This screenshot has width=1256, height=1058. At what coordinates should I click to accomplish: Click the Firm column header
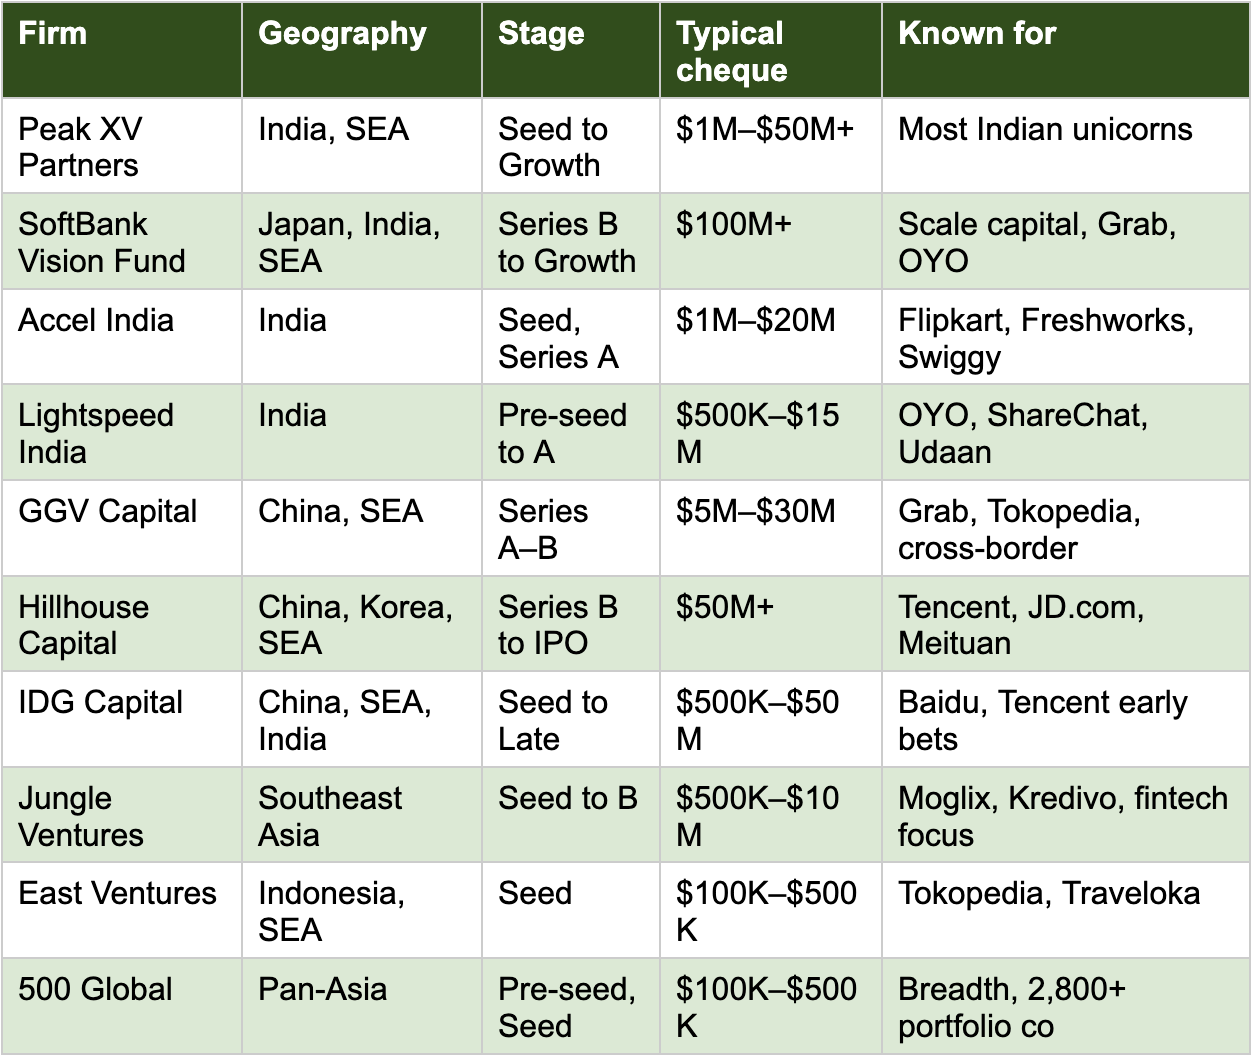point(122,50)
